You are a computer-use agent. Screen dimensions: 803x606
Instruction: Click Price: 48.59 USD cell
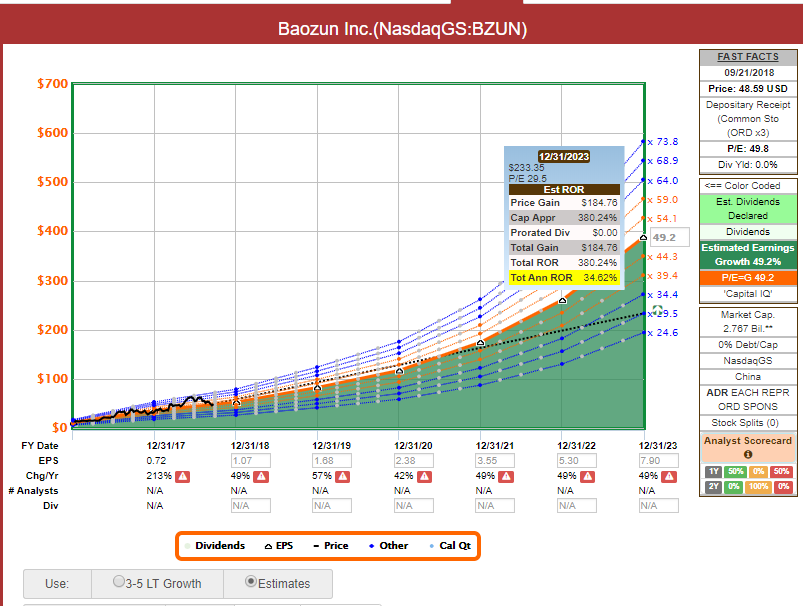click(748, 89)
